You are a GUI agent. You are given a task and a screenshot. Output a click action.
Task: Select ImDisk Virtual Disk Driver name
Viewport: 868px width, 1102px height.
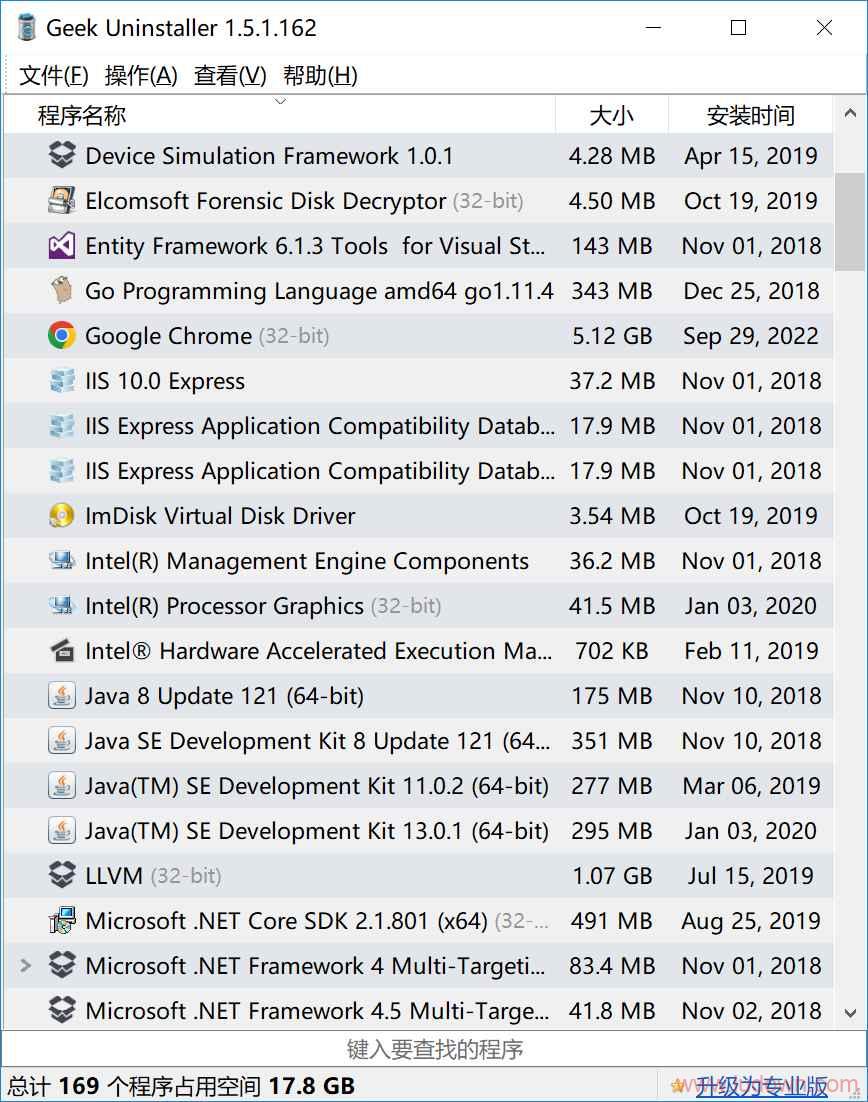pos(220,515)
